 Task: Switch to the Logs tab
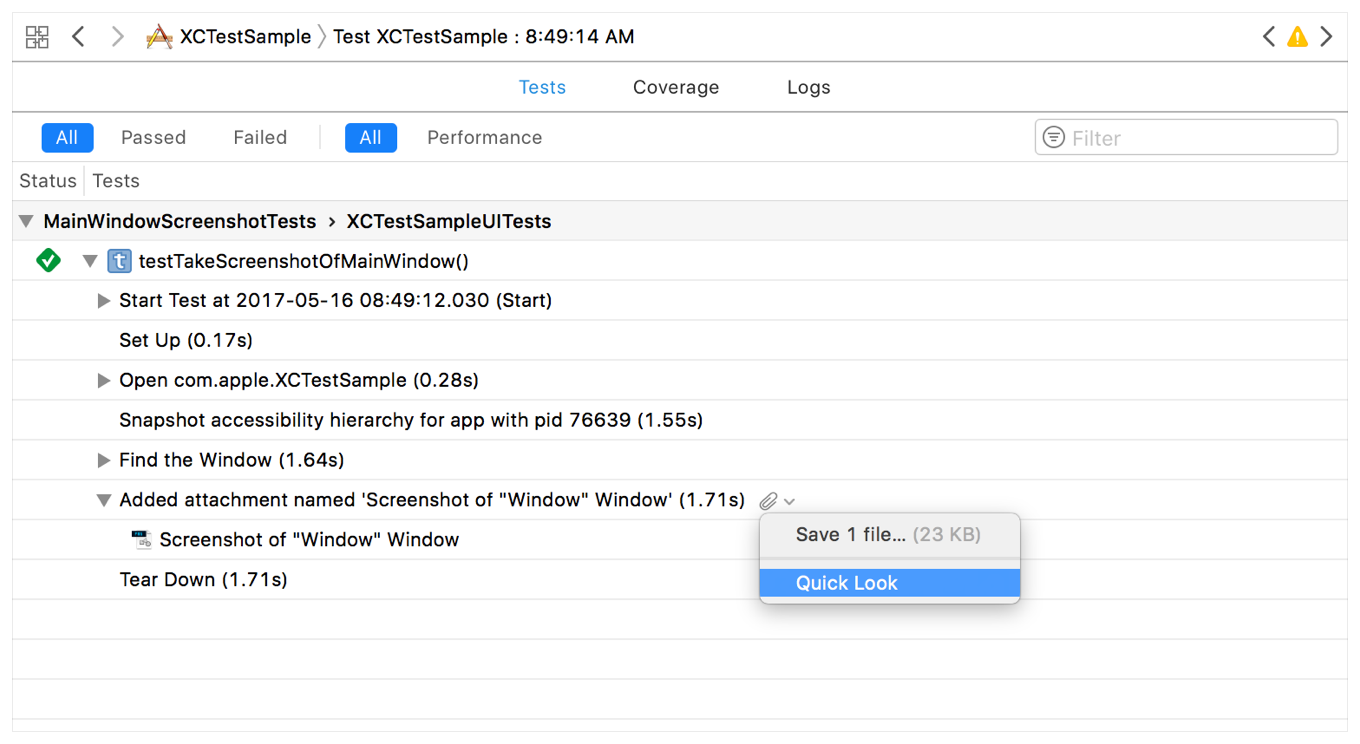809,87
